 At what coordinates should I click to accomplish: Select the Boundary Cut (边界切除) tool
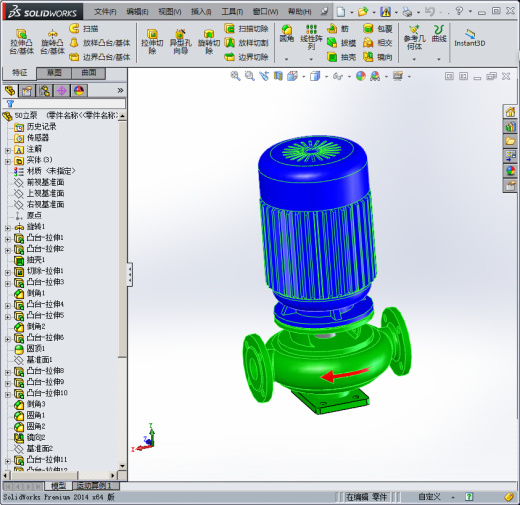[x=246, y=57]
